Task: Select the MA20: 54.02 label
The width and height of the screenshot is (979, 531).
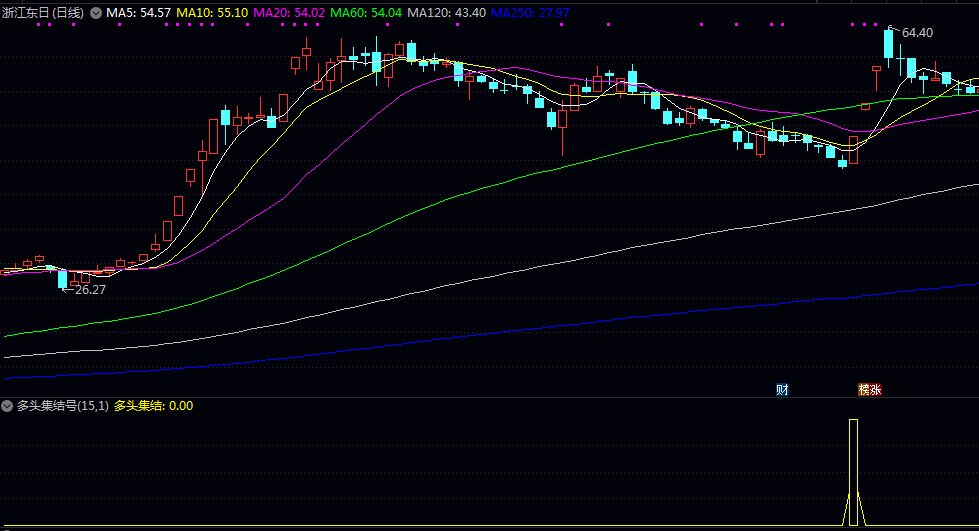Action: 289,12
